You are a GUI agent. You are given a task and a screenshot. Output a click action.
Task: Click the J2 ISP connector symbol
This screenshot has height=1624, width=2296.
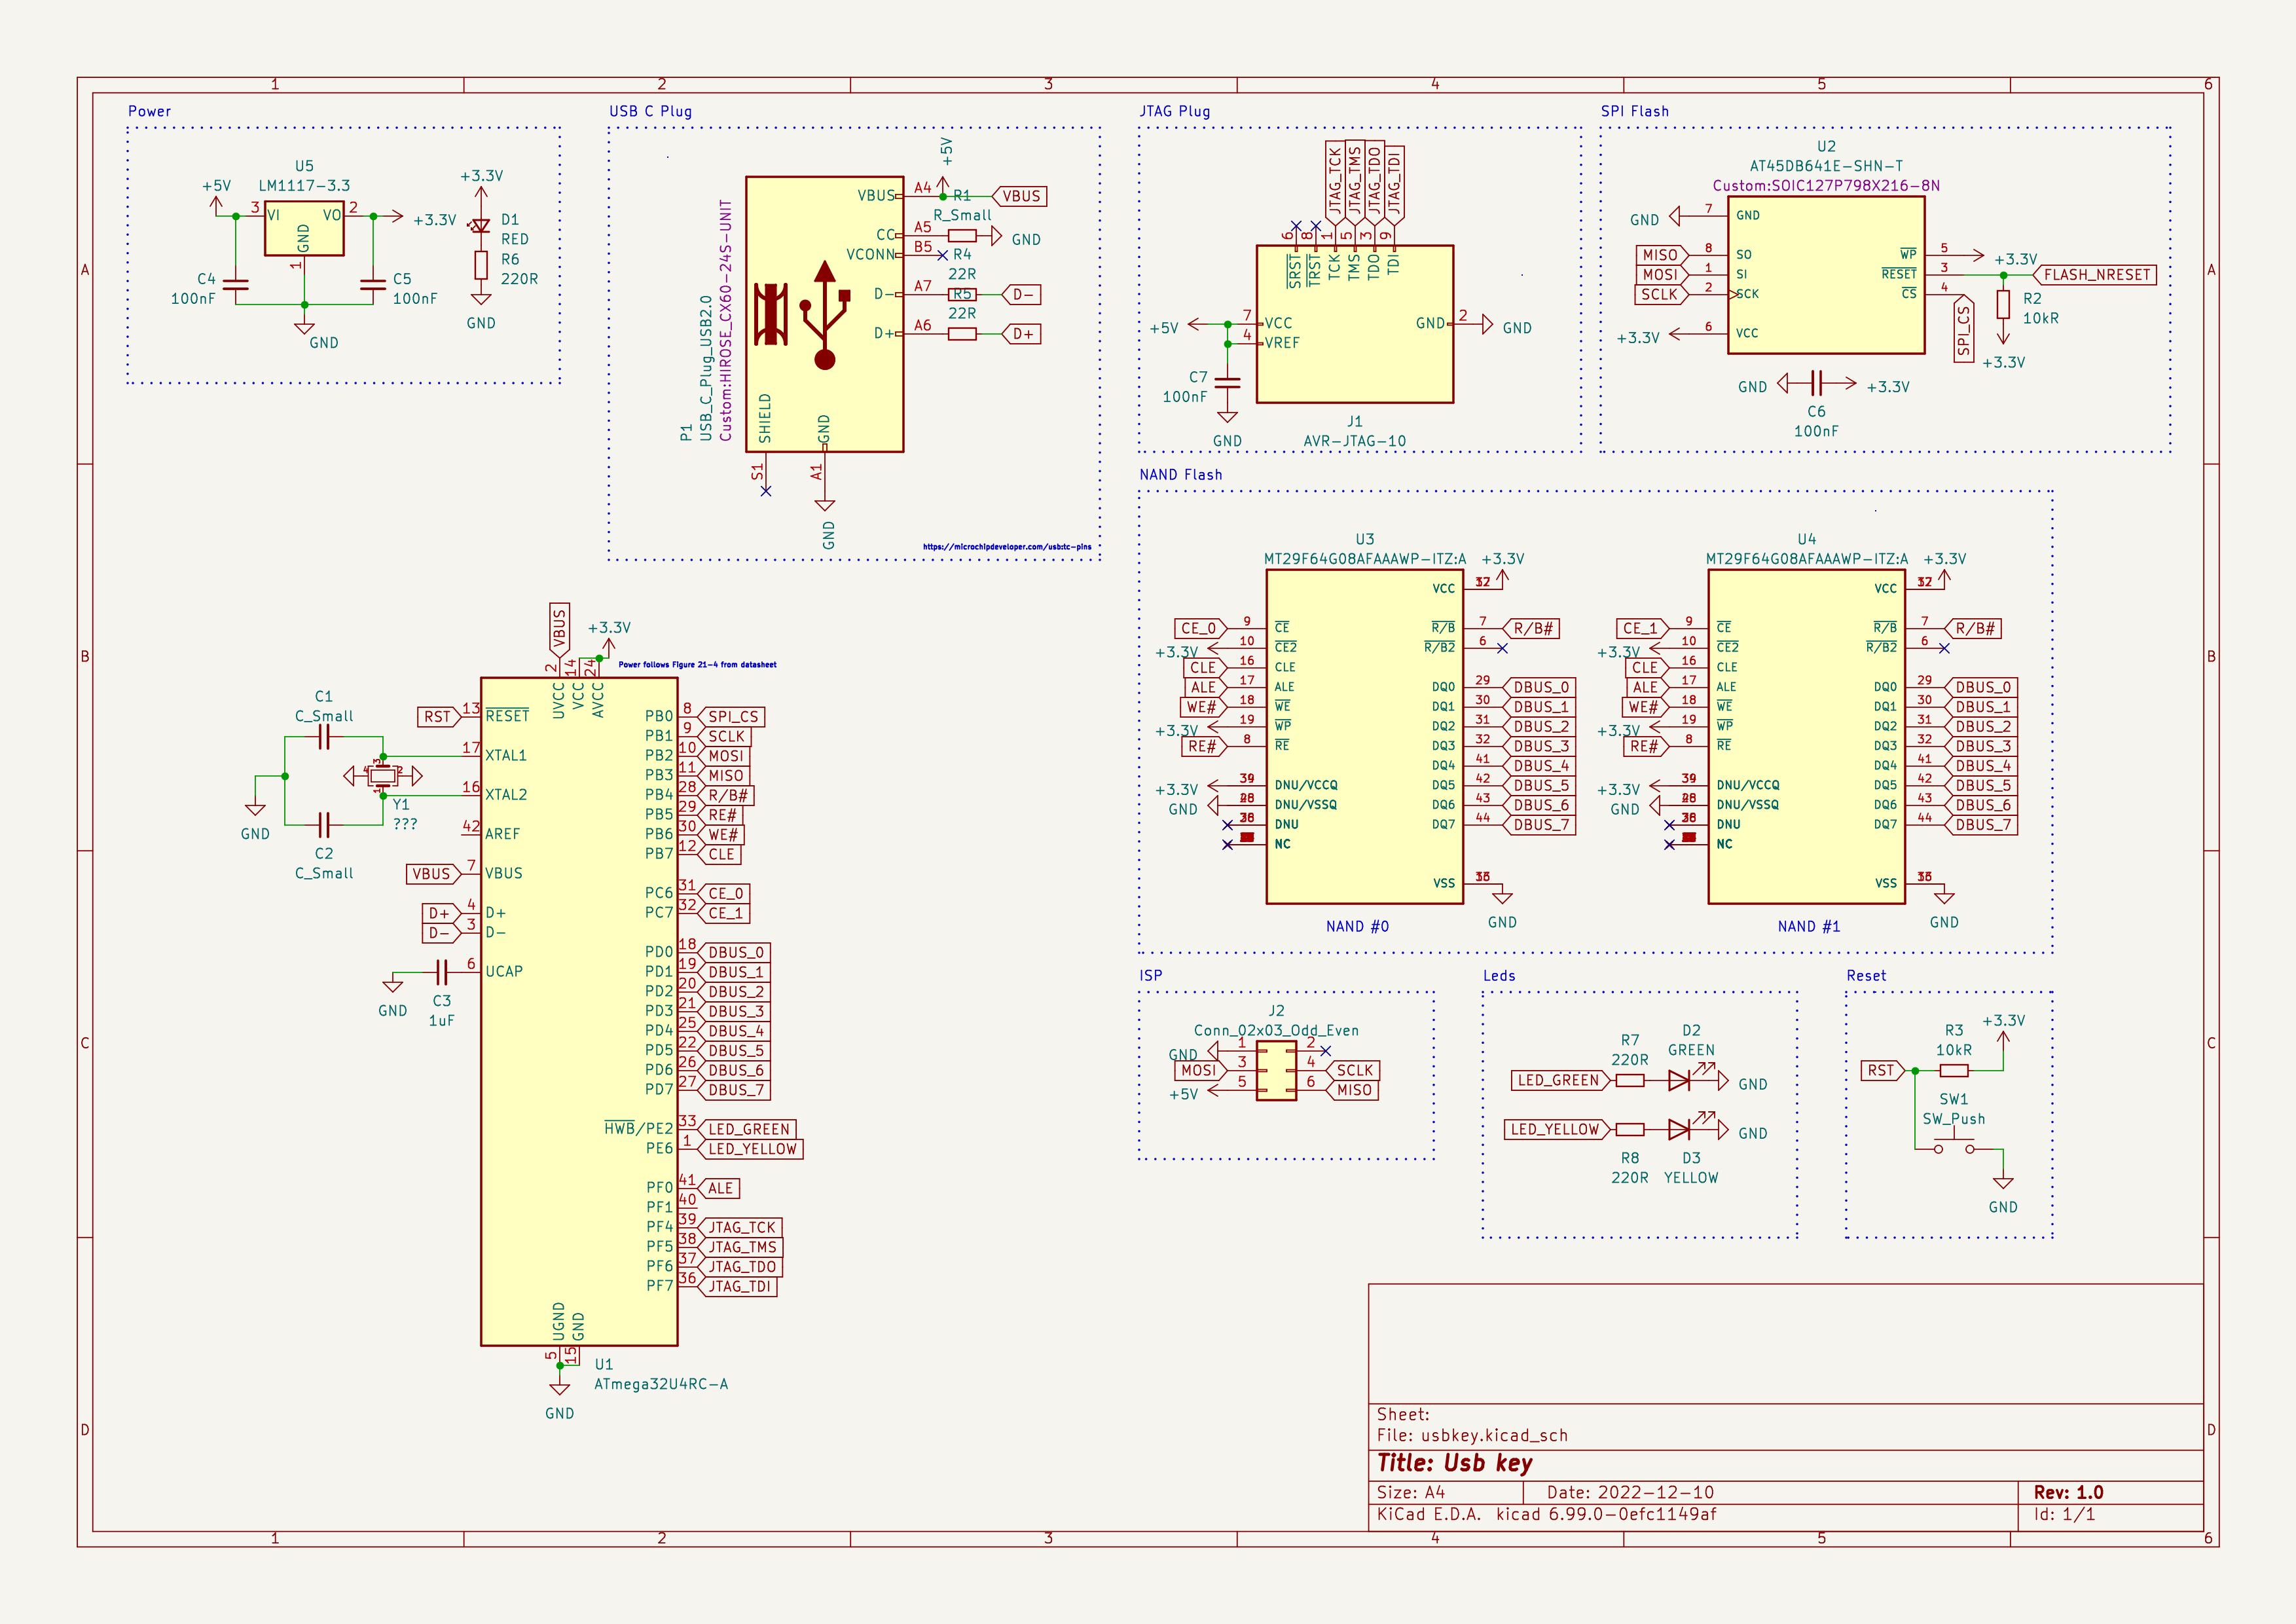(1276, 1071)
